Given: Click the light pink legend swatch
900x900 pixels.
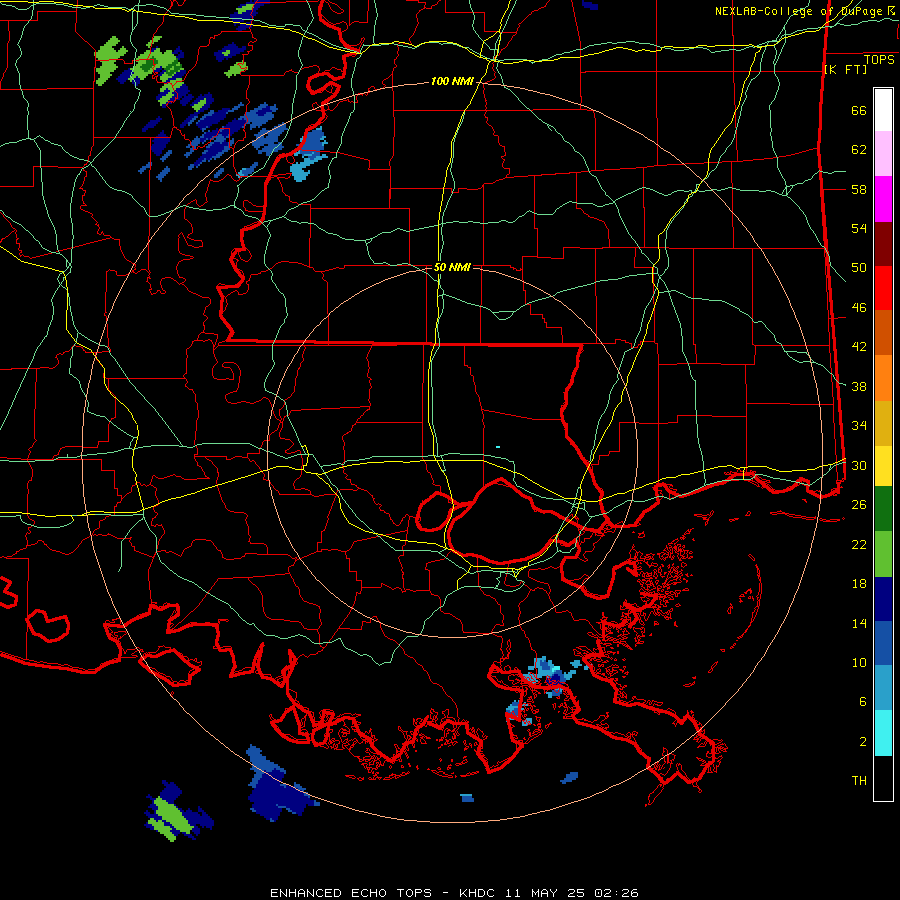Looking at the screenshot, I should pos(883,154).
